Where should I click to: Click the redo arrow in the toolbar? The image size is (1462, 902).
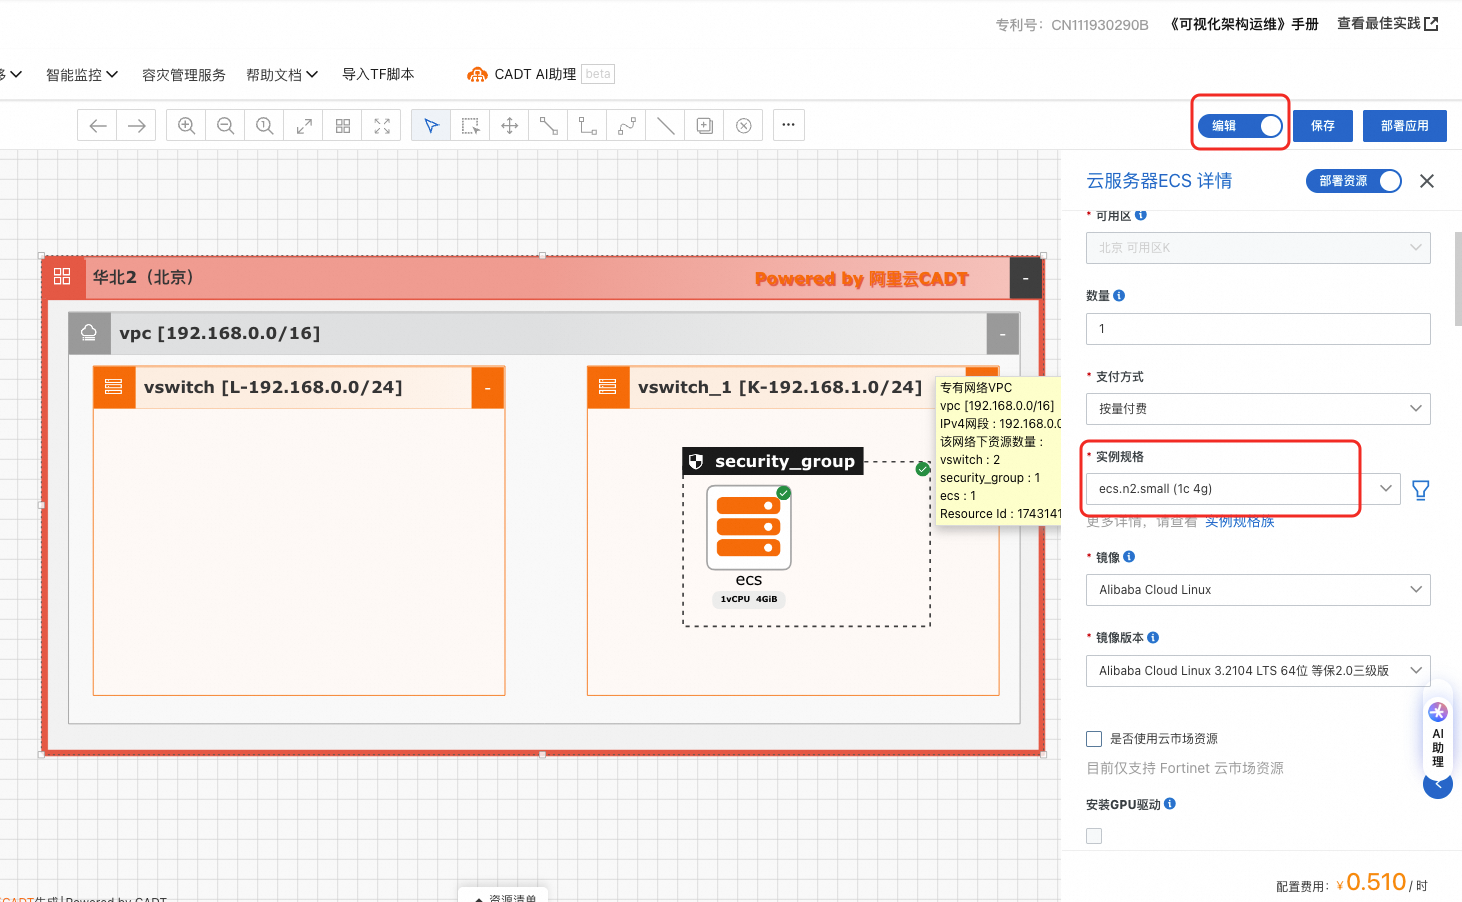(x=136, y=125)
